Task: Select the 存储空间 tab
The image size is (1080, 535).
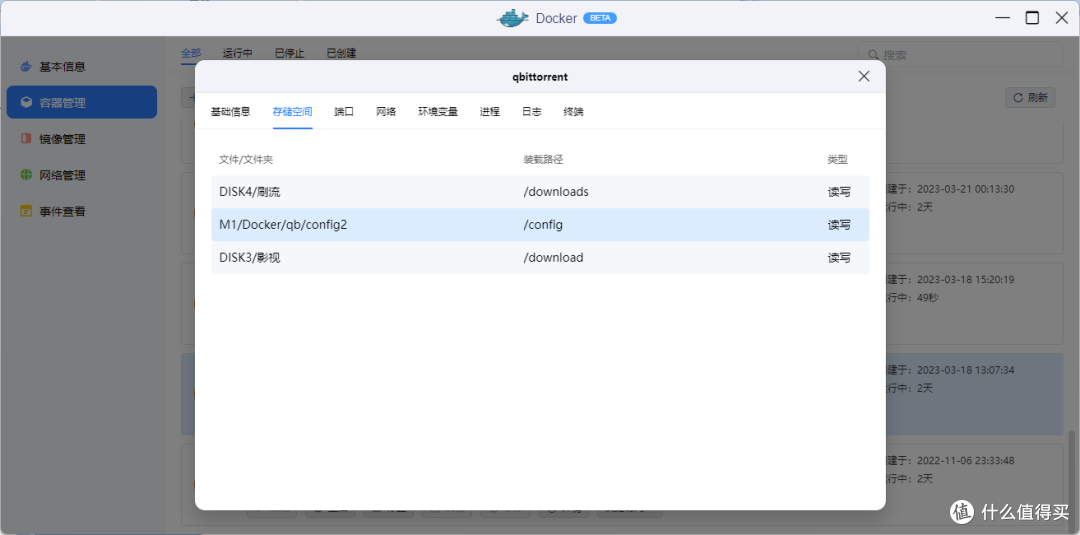Action: tap(293, 112)
